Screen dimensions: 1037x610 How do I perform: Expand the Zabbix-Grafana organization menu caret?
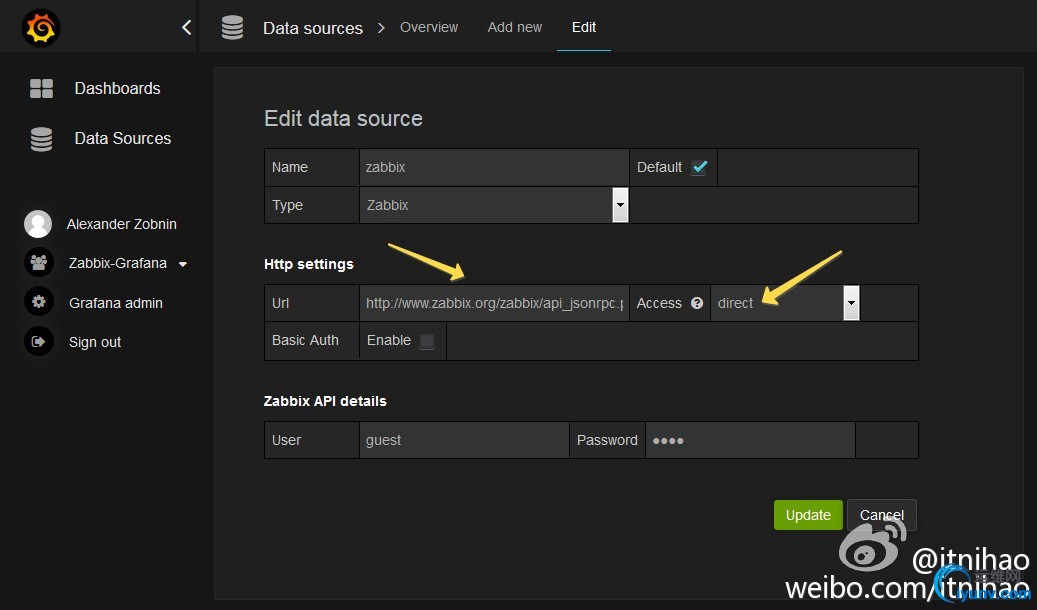[183, 264]
